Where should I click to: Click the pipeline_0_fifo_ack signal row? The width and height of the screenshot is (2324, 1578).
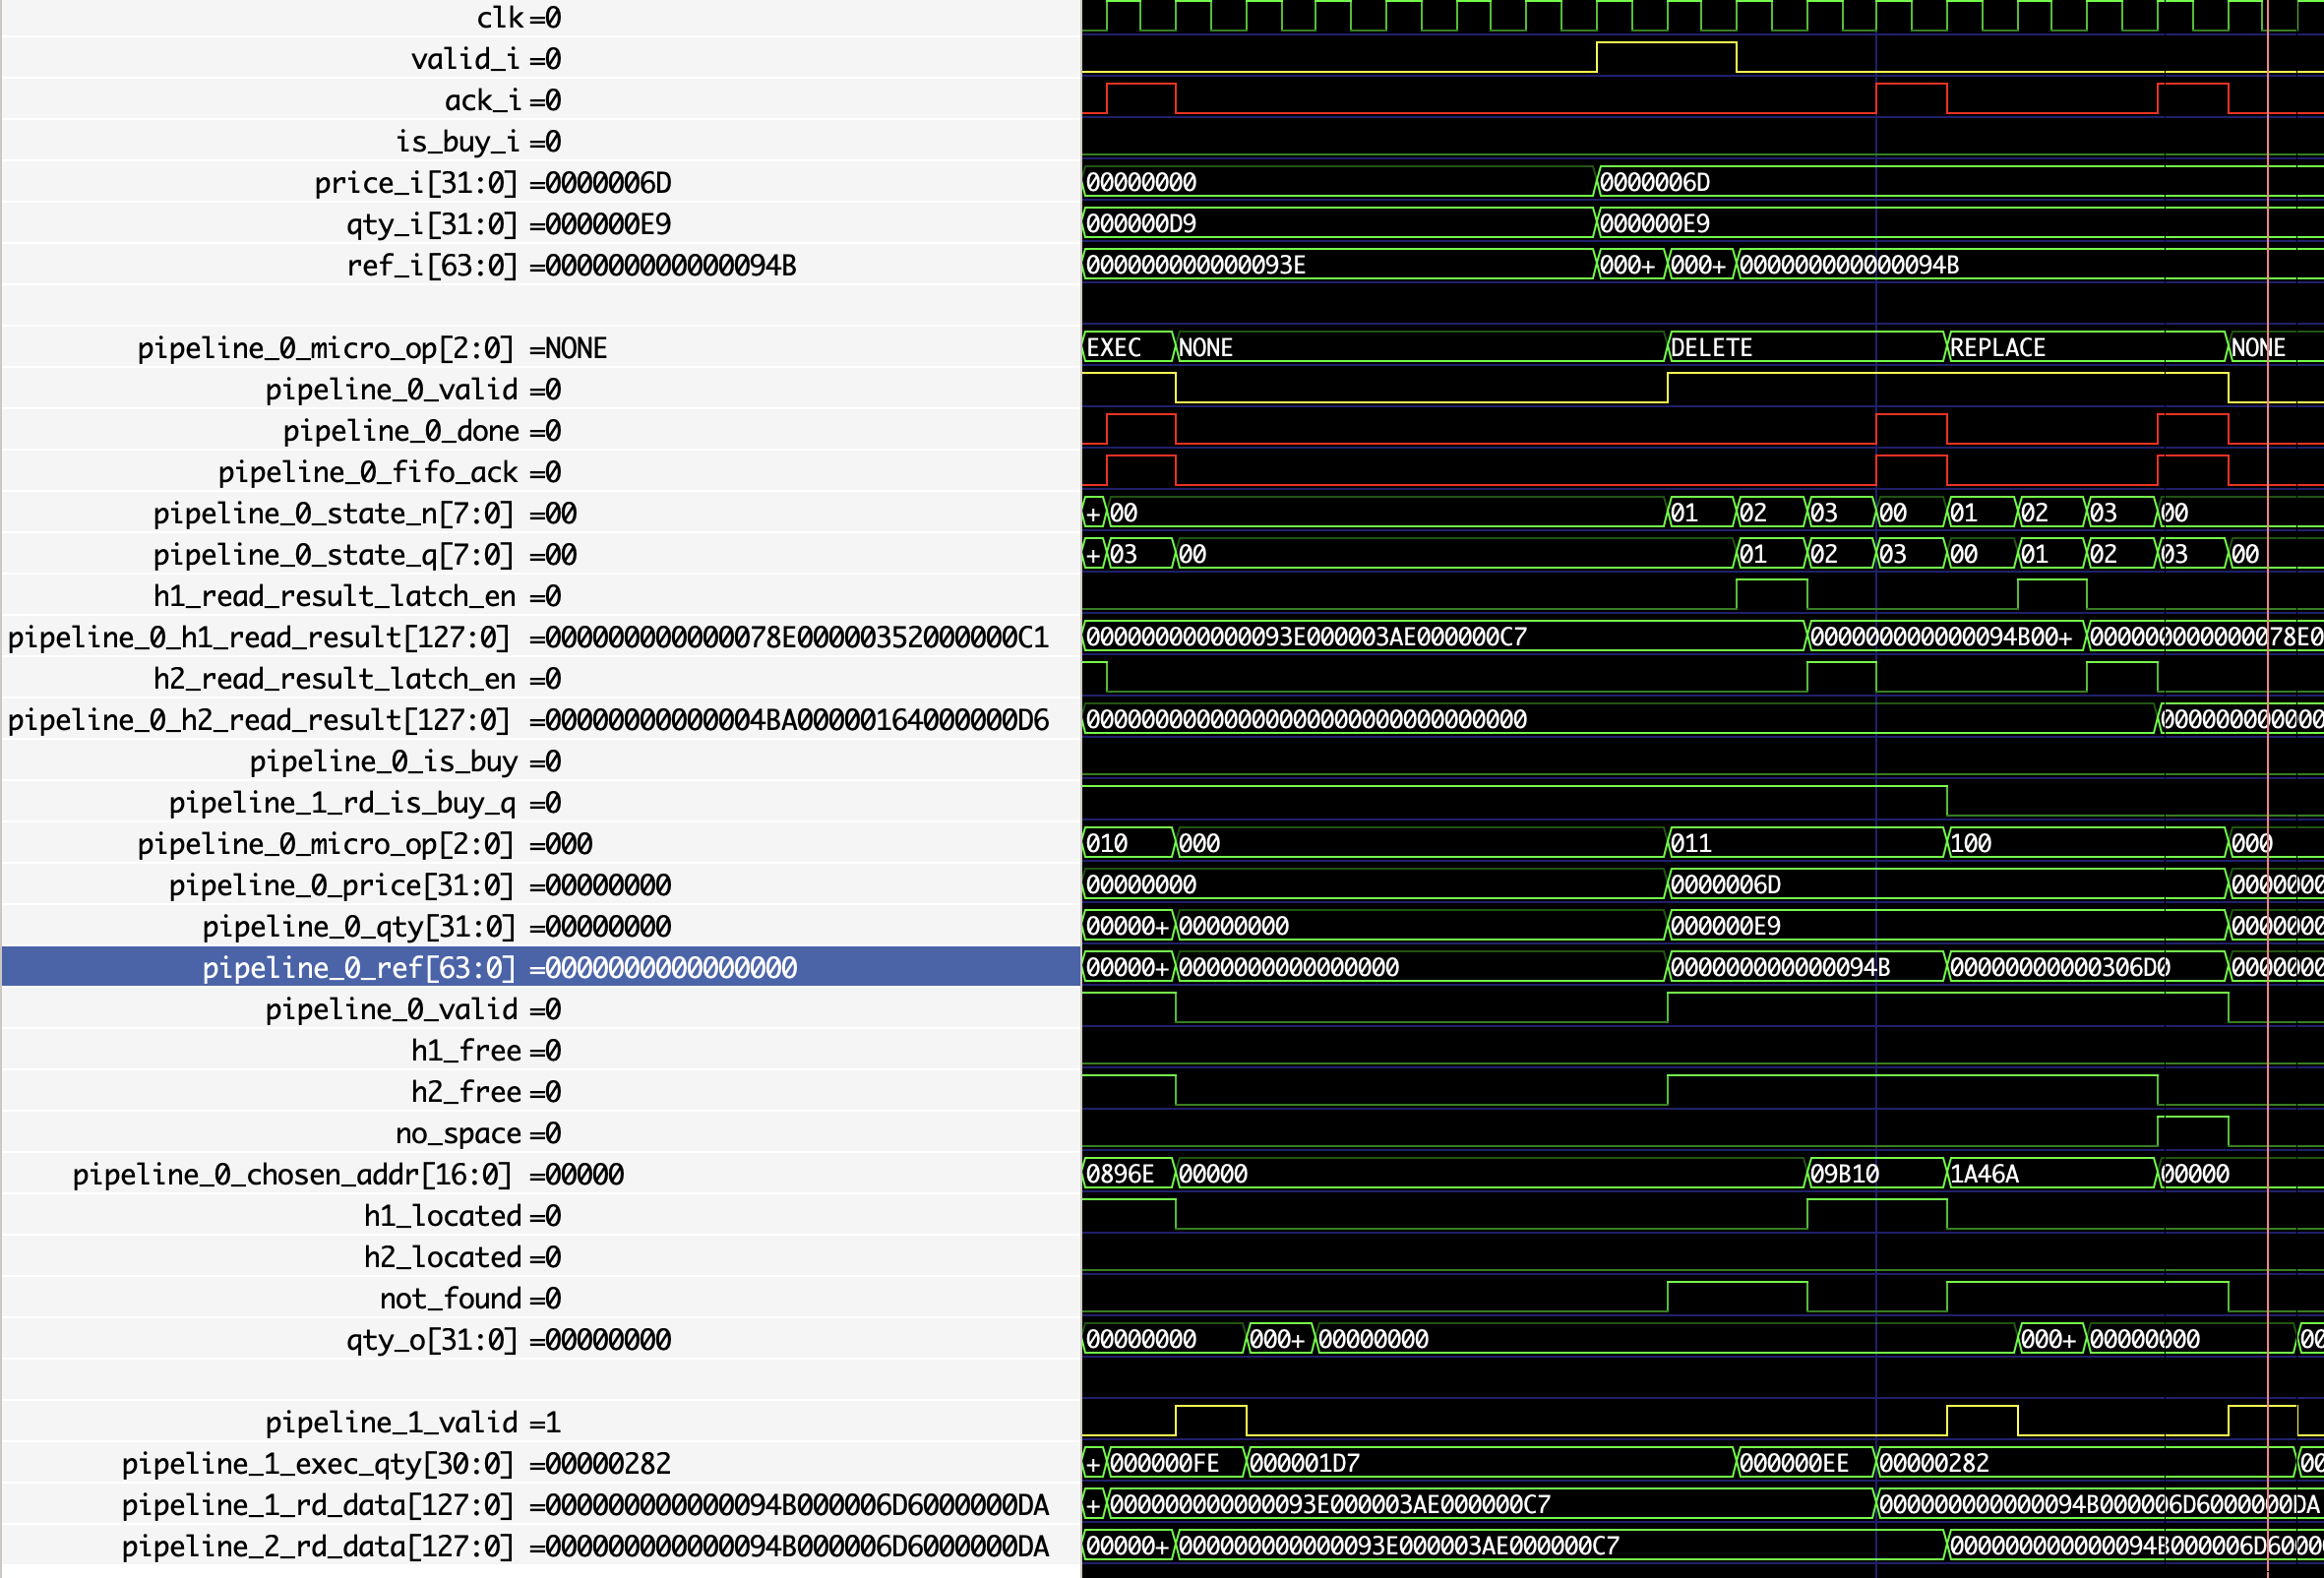pyautogui.click(x=540, y=472)
